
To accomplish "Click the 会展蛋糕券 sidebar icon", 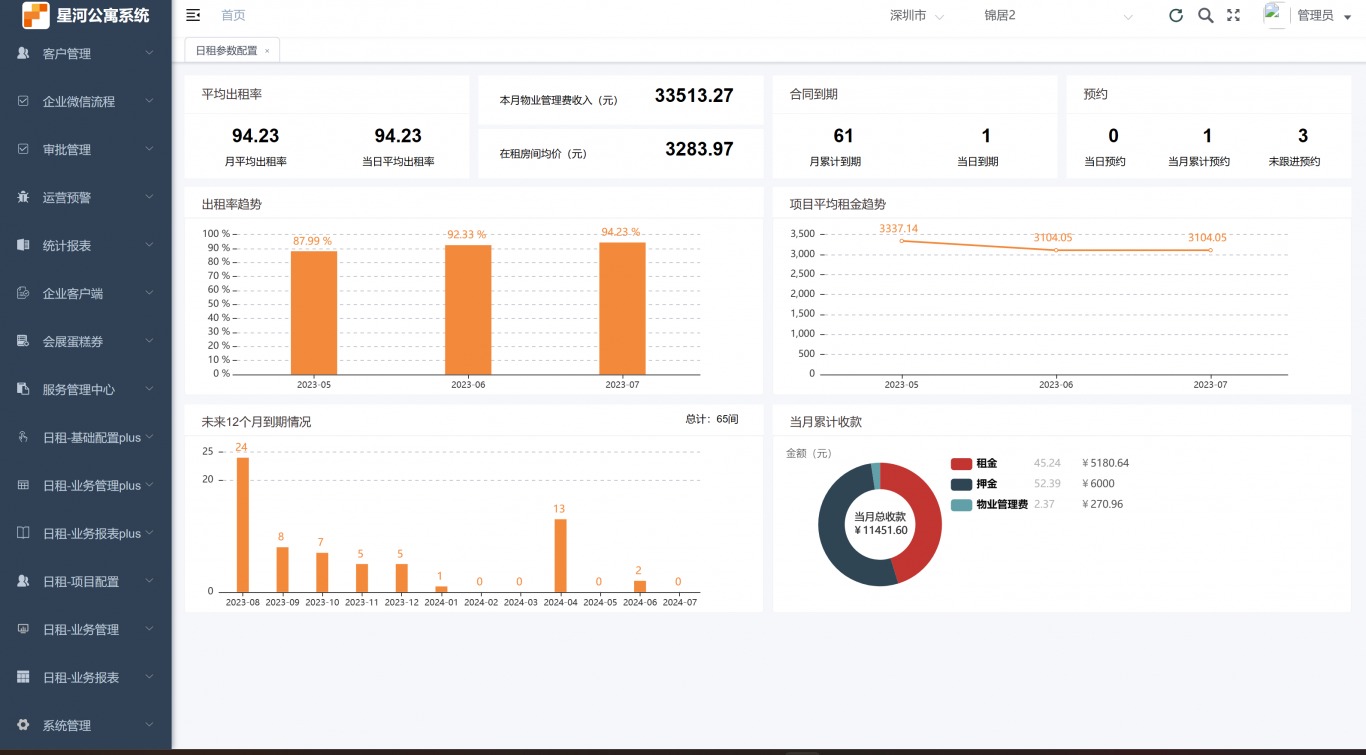I will tap(23, 341).
